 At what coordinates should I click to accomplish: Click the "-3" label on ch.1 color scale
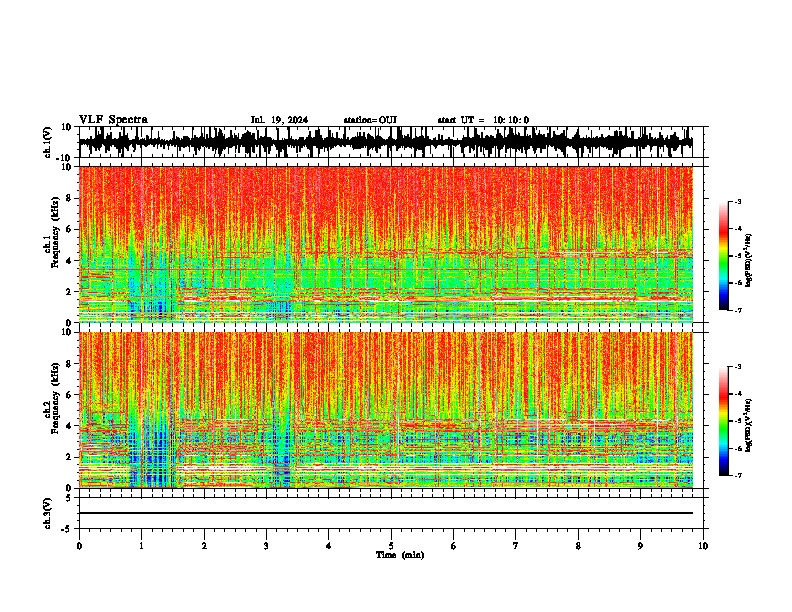[738, 201]
